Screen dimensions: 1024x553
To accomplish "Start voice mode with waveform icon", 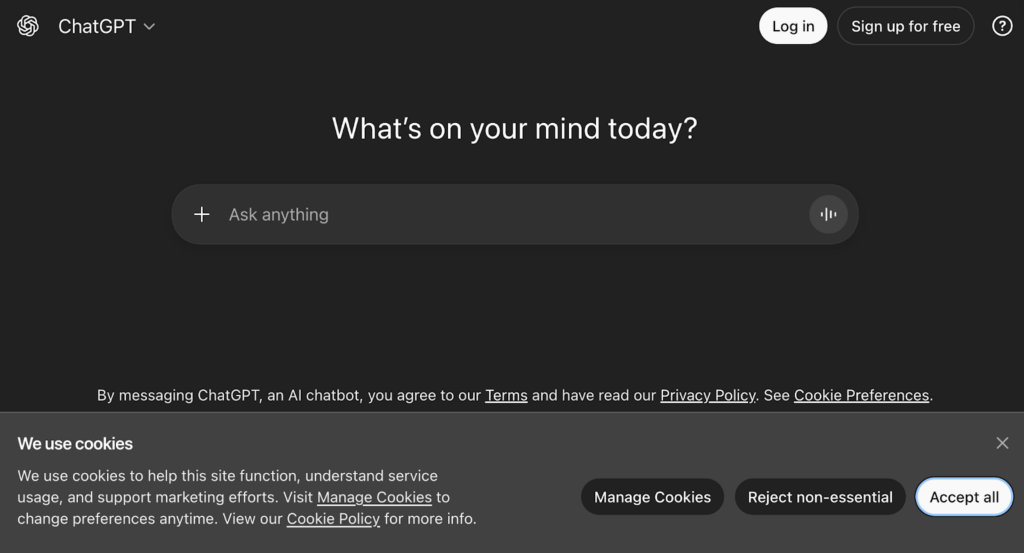I will pos(828,214).
